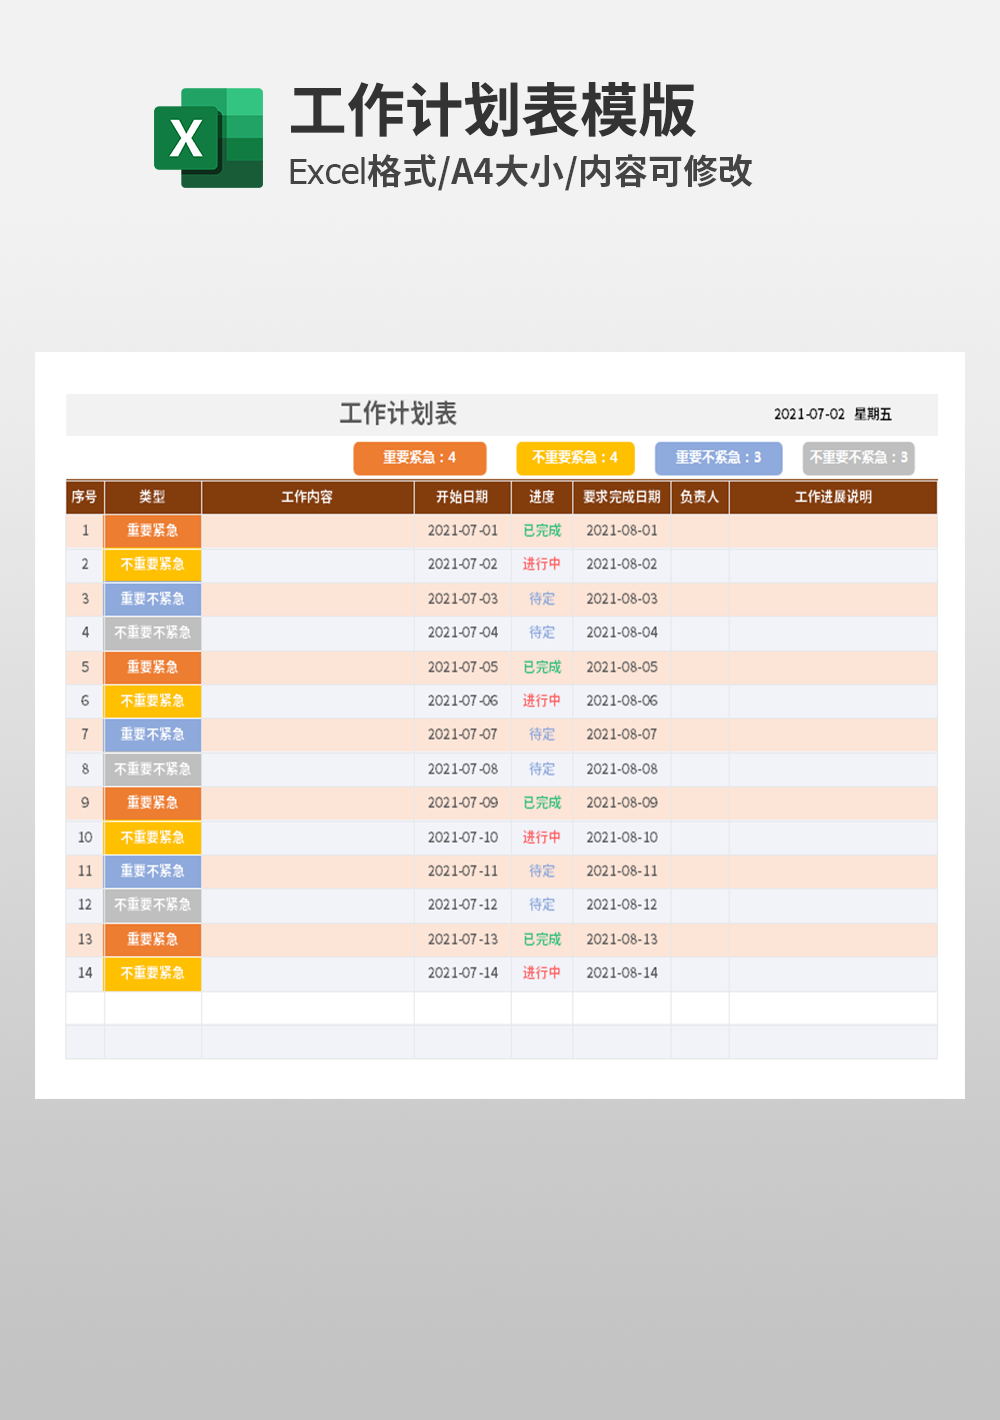Viewport: 1000px width, 1420px height.
Task: Click the 不重要紧急 type cell in row 6
Action: coord(153,701)
